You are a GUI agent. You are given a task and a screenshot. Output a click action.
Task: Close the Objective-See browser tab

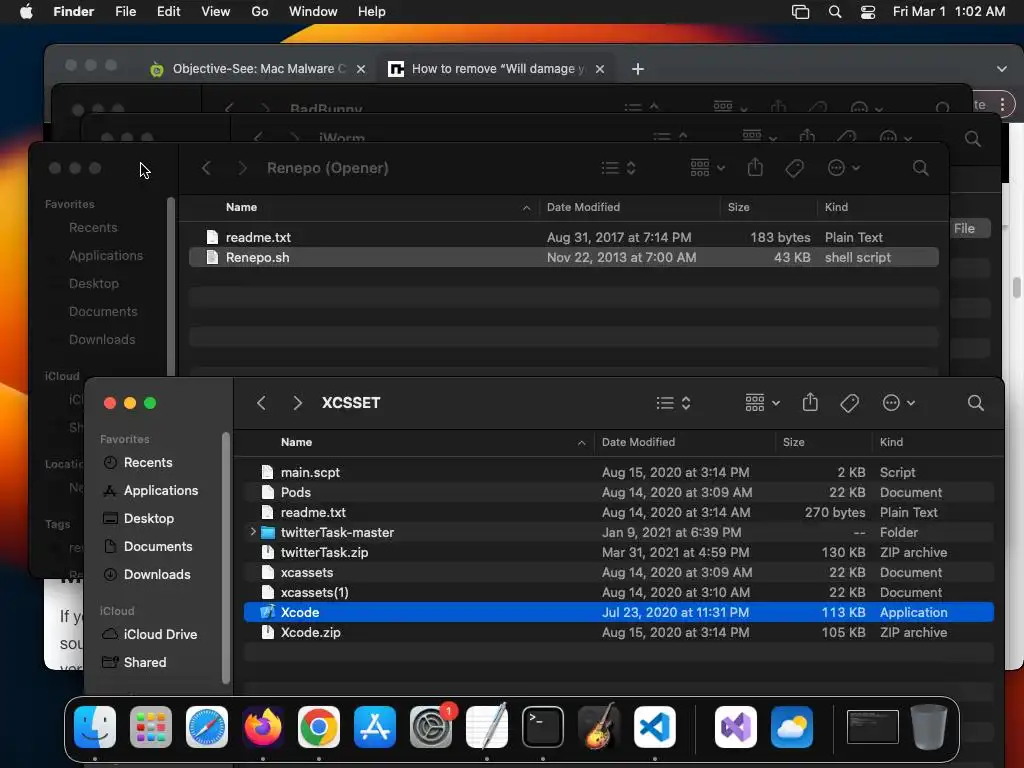pos(360,69)
